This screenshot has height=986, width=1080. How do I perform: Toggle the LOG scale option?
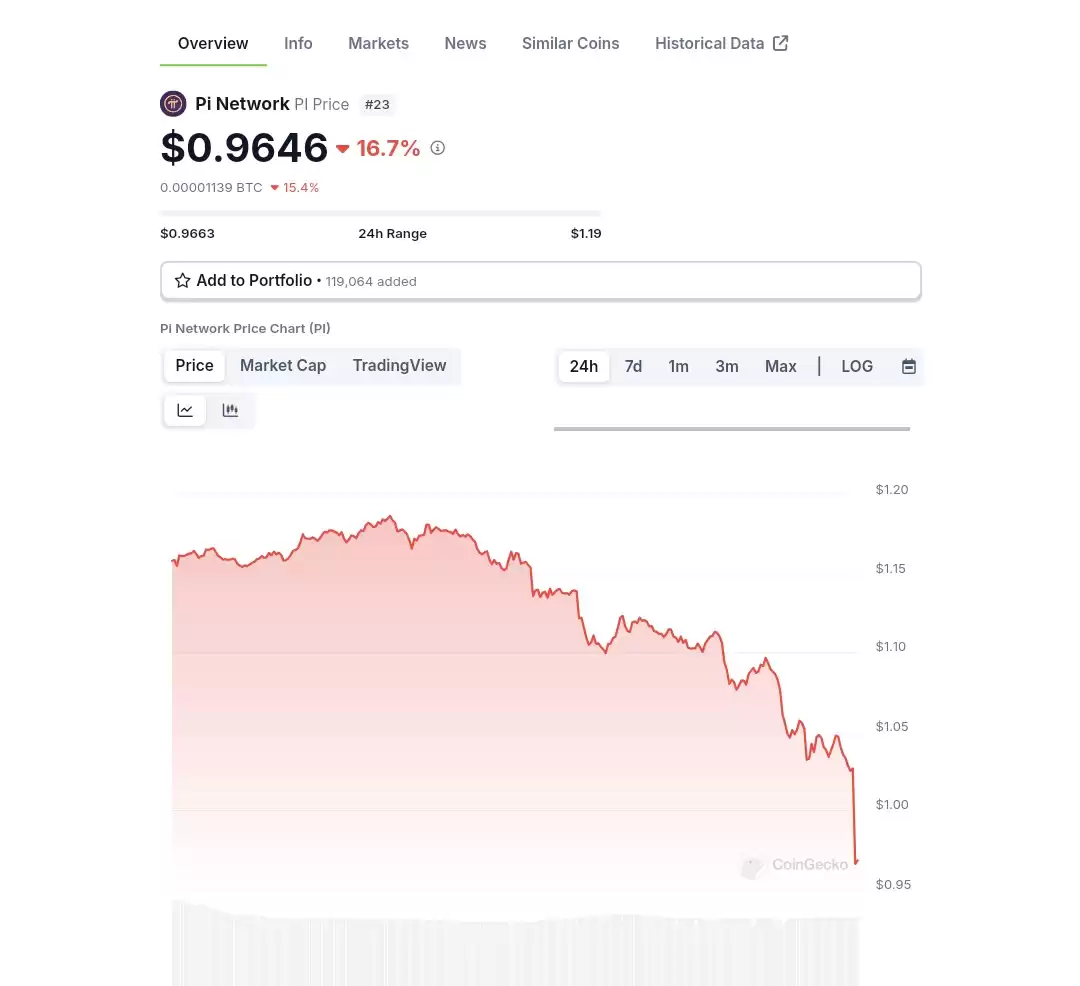(x=857, y=366)
